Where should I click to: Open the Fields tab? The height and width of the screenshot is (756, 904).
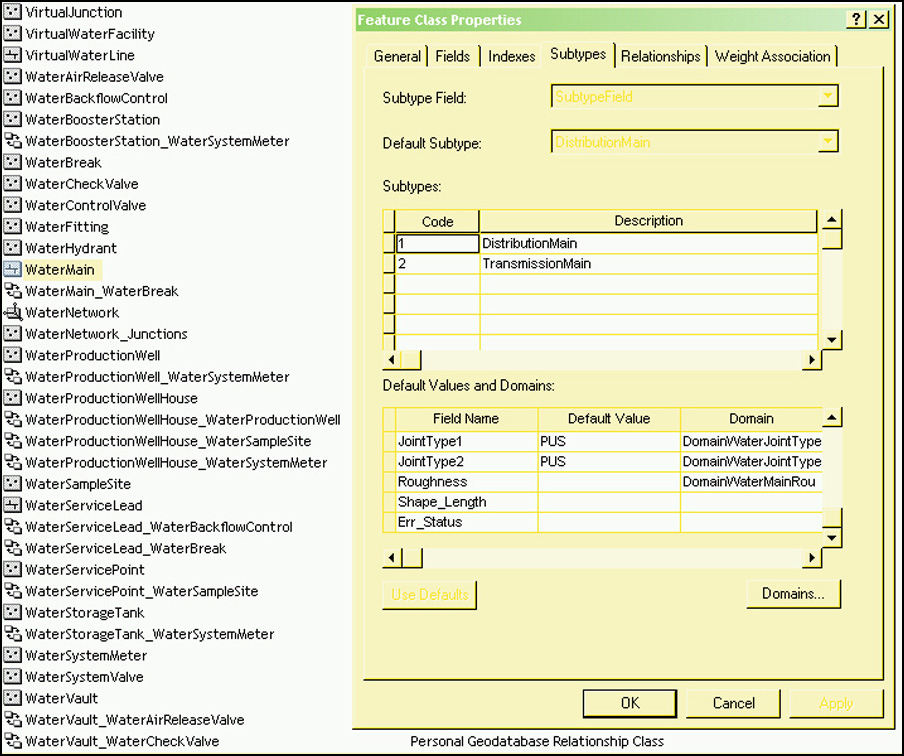coord(453,57)
